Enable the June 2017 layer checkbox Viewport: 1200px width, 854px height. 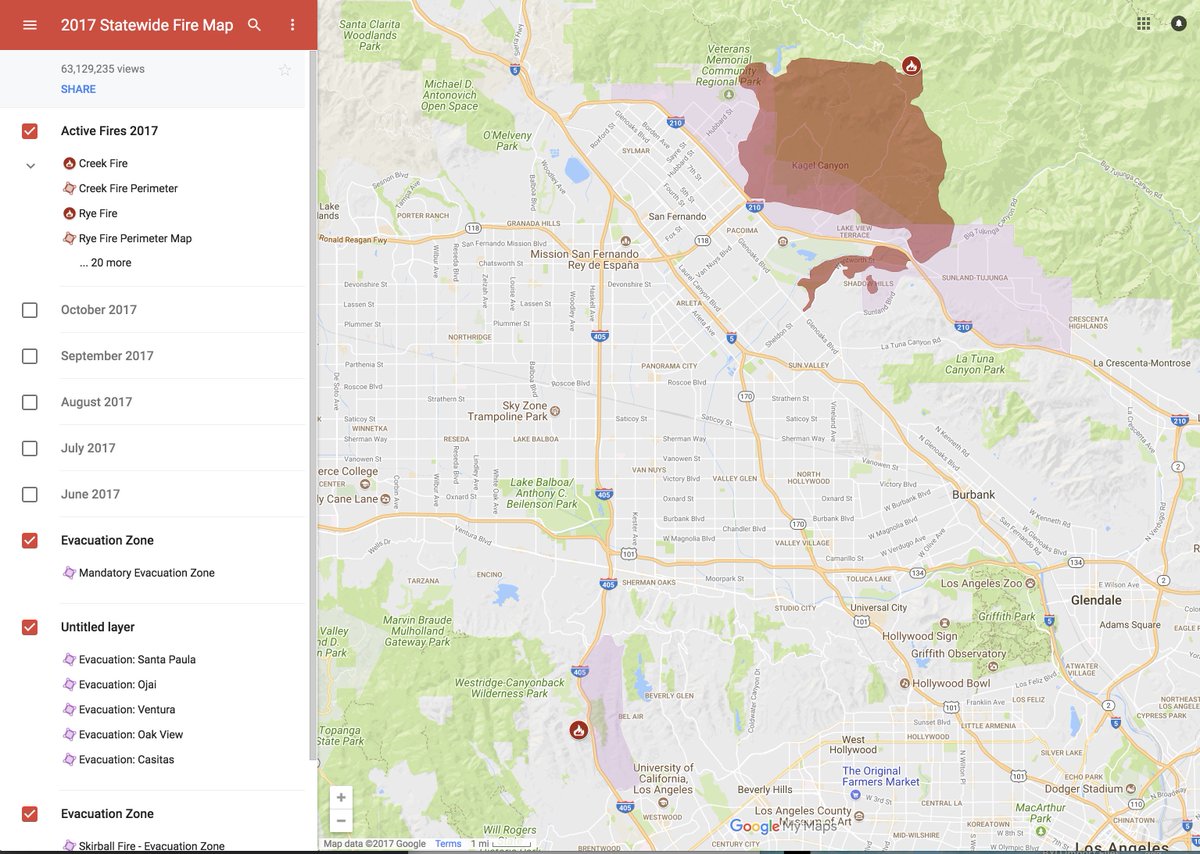[x=30, y=494]
